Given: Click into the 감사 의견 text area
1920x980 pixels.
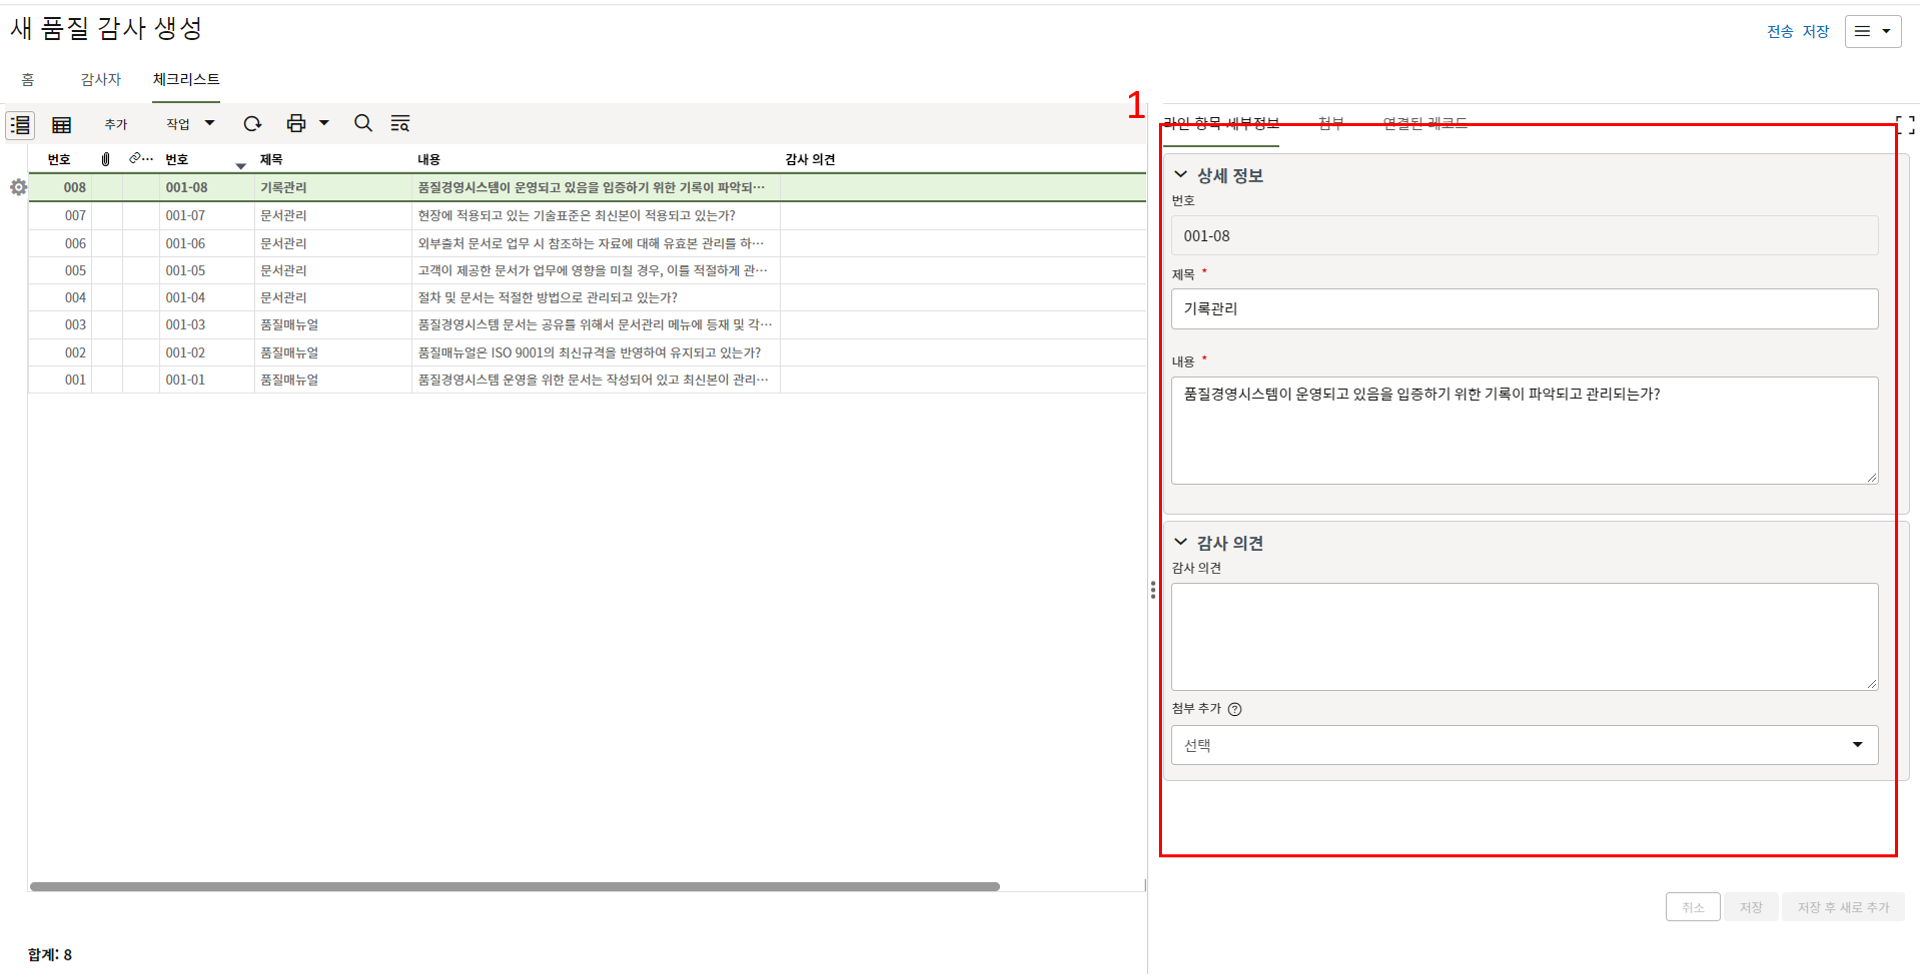Looking at the screenshot, I should [x=1524, y=637].
